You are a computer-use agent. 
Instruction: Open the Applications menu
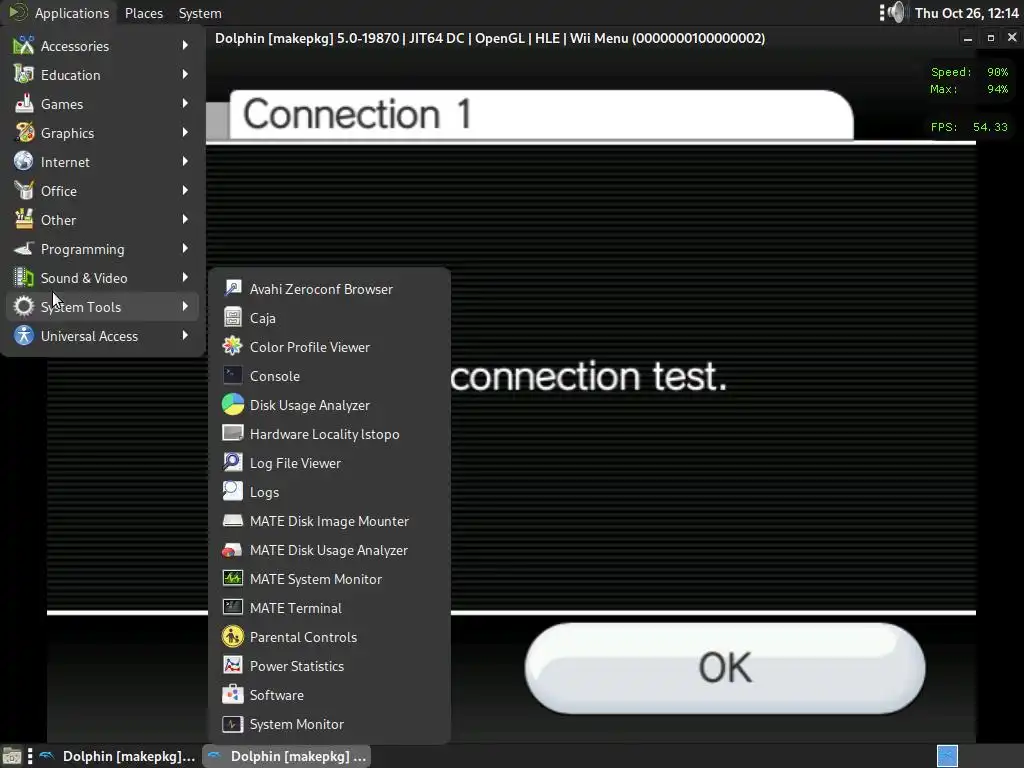tap(59, 13)
